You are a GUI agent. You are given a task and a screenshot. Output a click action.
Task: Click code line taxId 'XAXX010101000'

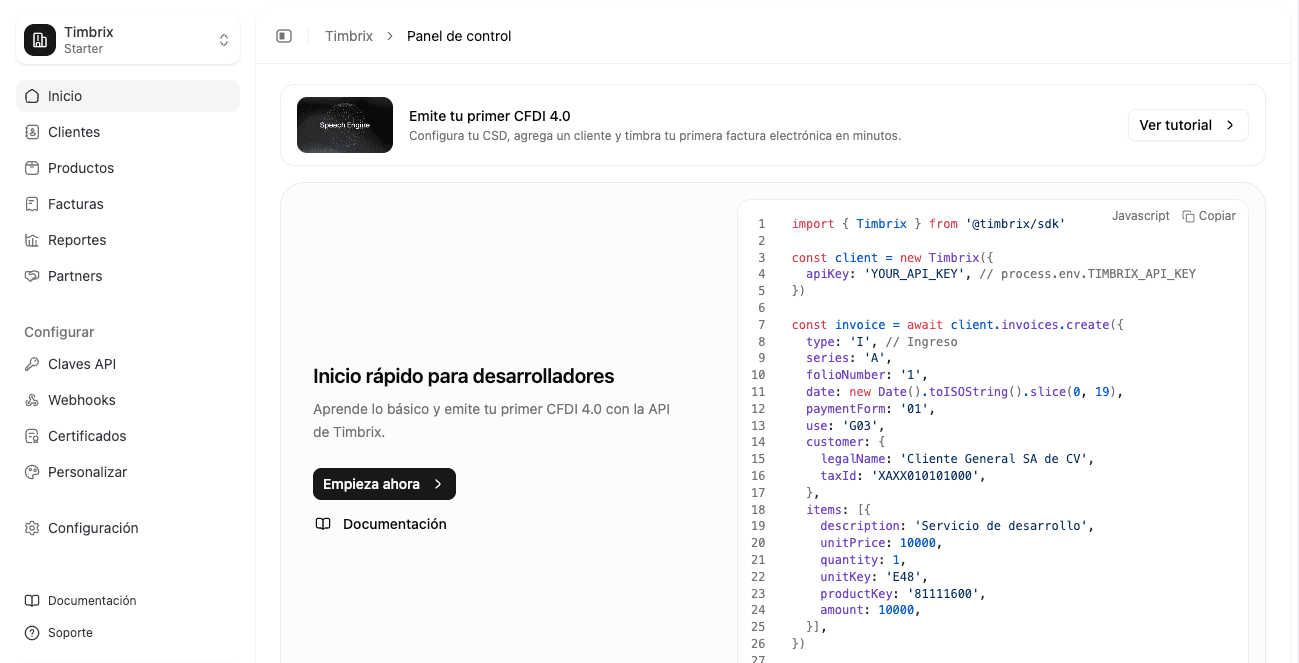(x=903, y=476)
